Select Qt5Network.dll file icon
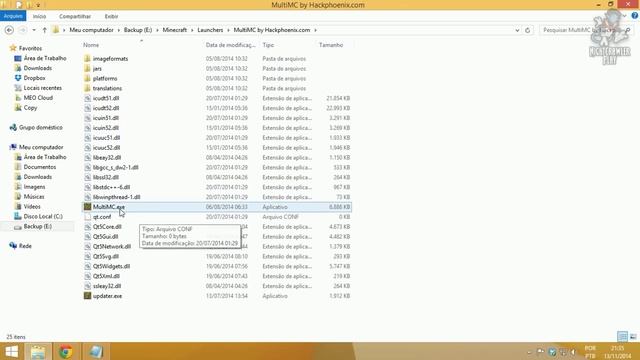Screen dimensions: 640x360 point(87,247)
